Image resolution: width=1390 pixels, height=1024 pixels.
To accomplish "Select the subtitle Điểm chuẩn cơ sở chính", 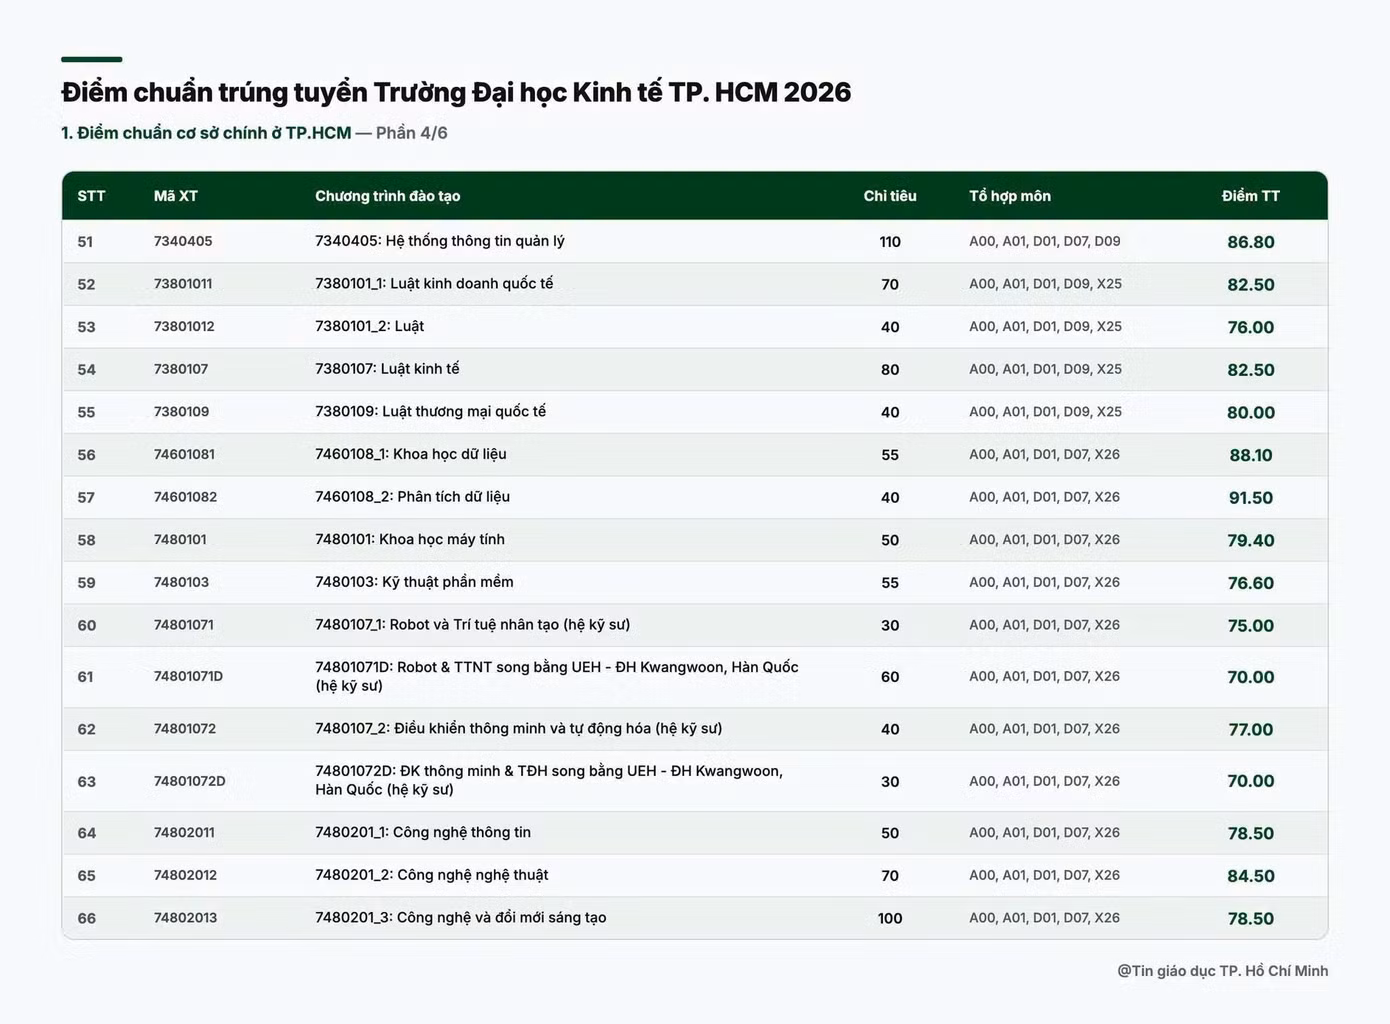I will (x=206, y=133).
